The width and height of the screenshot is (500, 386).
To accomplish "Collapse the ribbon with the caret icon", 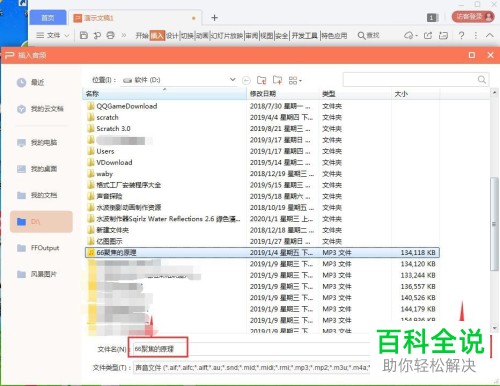I will [490, 35].
